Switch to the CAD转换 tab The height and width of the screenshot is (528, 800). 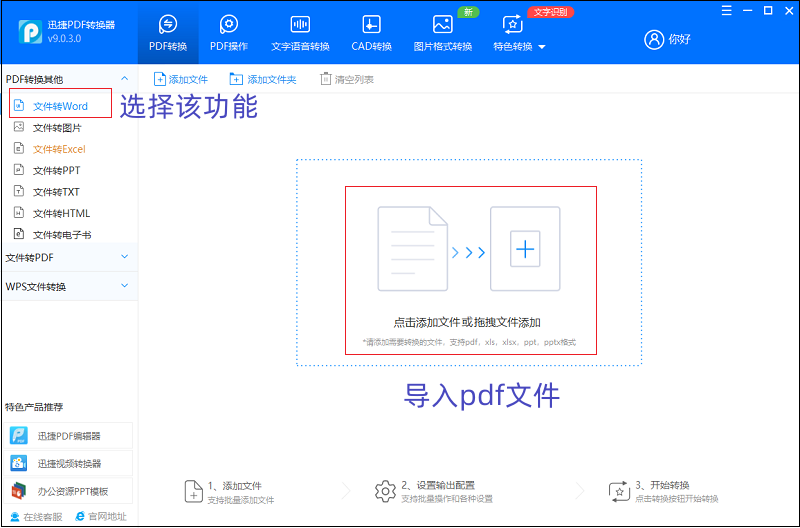(371, 33)
